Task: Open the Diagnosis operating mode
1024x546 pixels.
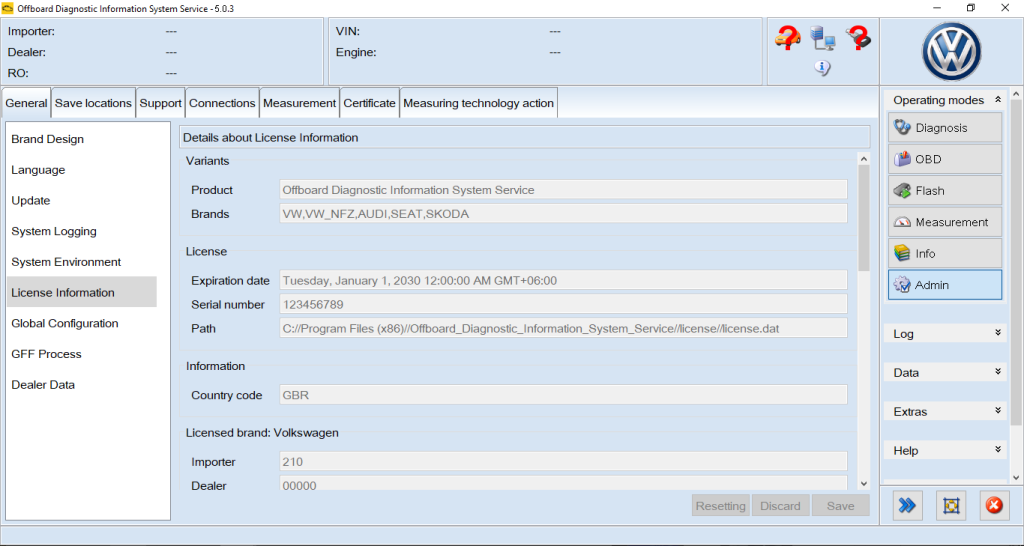Action: (944, 127)
